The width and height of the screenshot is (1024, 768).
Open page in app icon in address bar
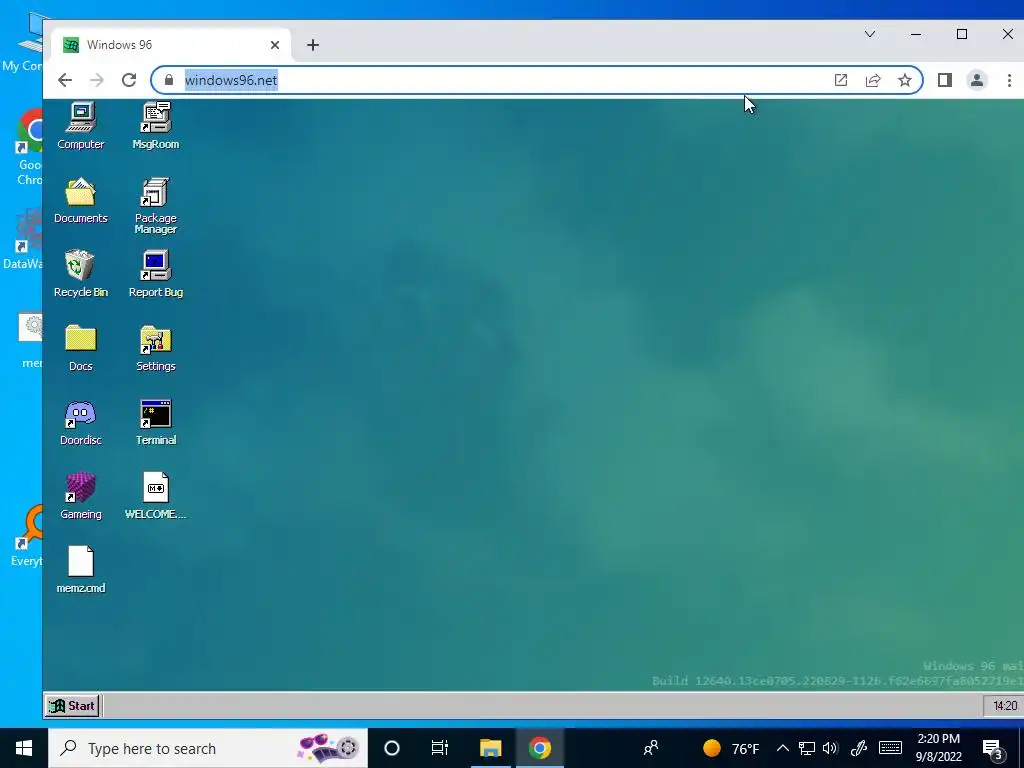pos(840,80)
